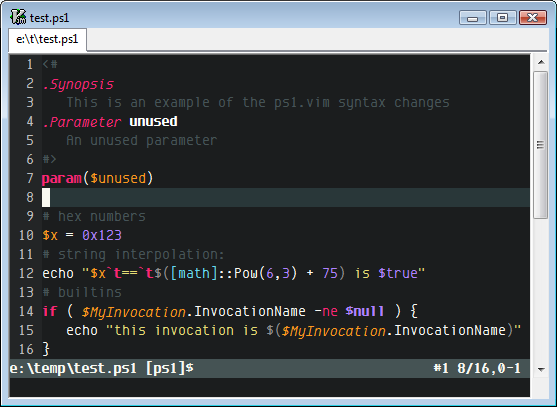This screenshot has width=557, height=407.
Task: Maximize the gVim window
Action: [x=502, y=17]
